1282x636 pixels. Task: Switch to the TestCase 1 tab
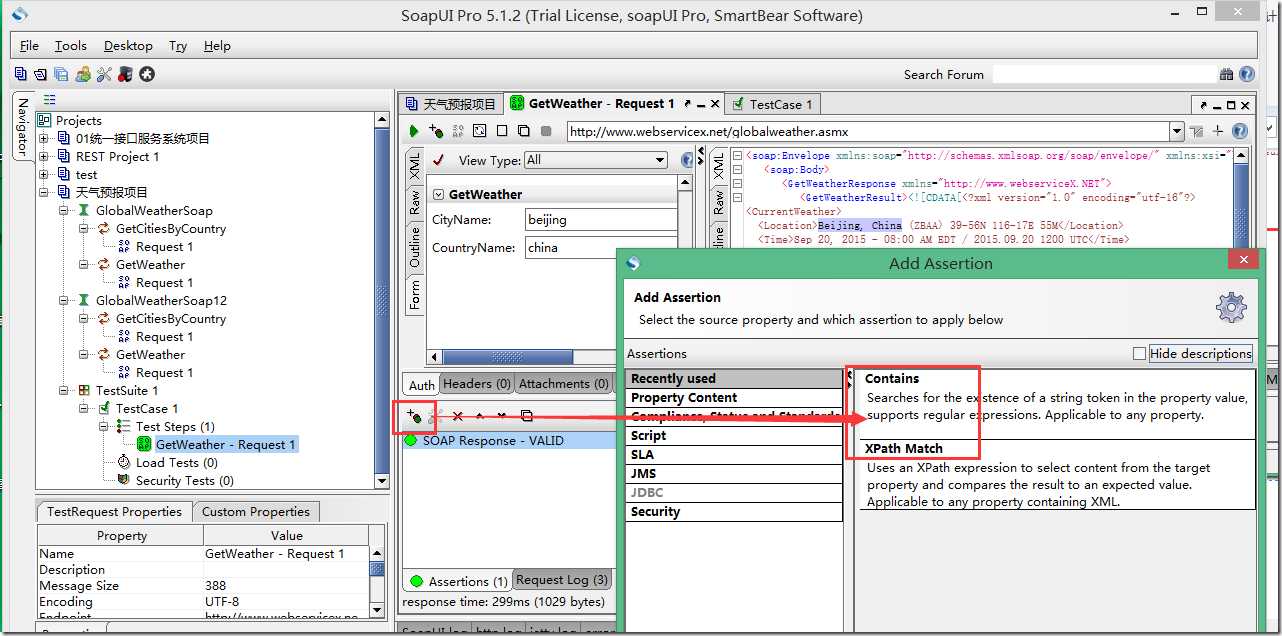click(x=772, y=103)
